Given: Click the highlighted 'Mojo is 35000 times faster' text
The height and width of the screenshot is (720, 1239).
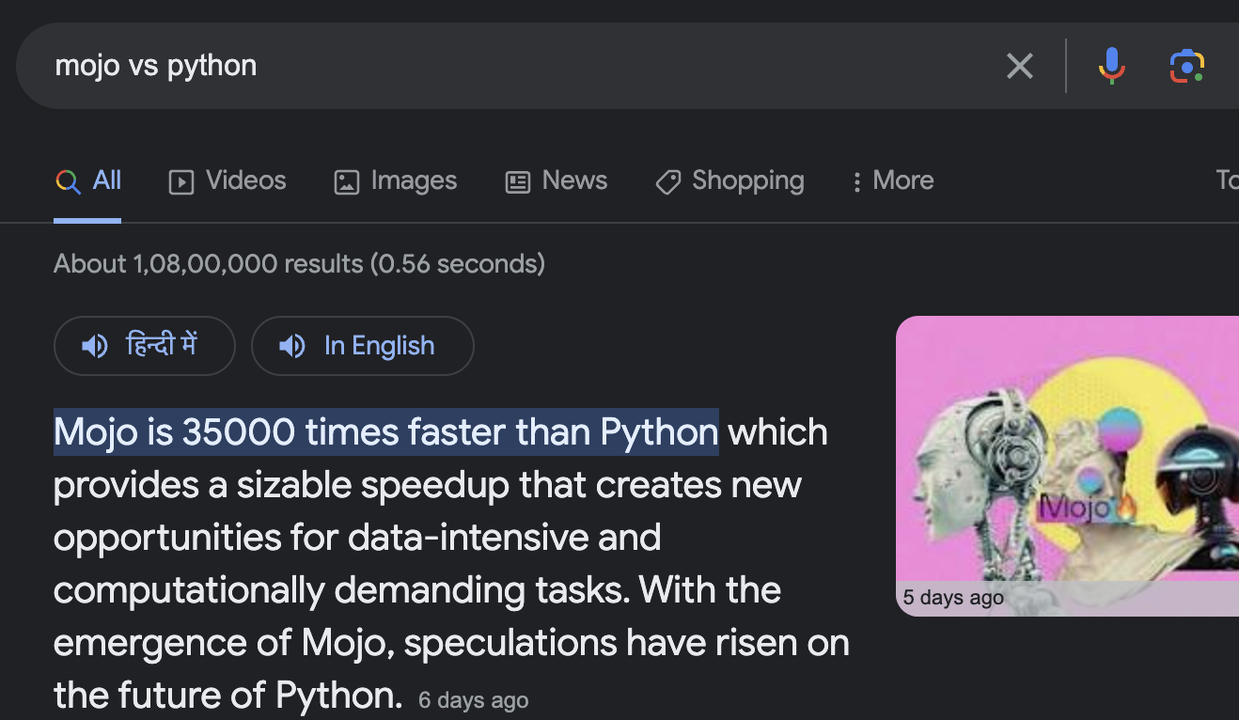Looking at the screenshot, I should tap(385, 432).
